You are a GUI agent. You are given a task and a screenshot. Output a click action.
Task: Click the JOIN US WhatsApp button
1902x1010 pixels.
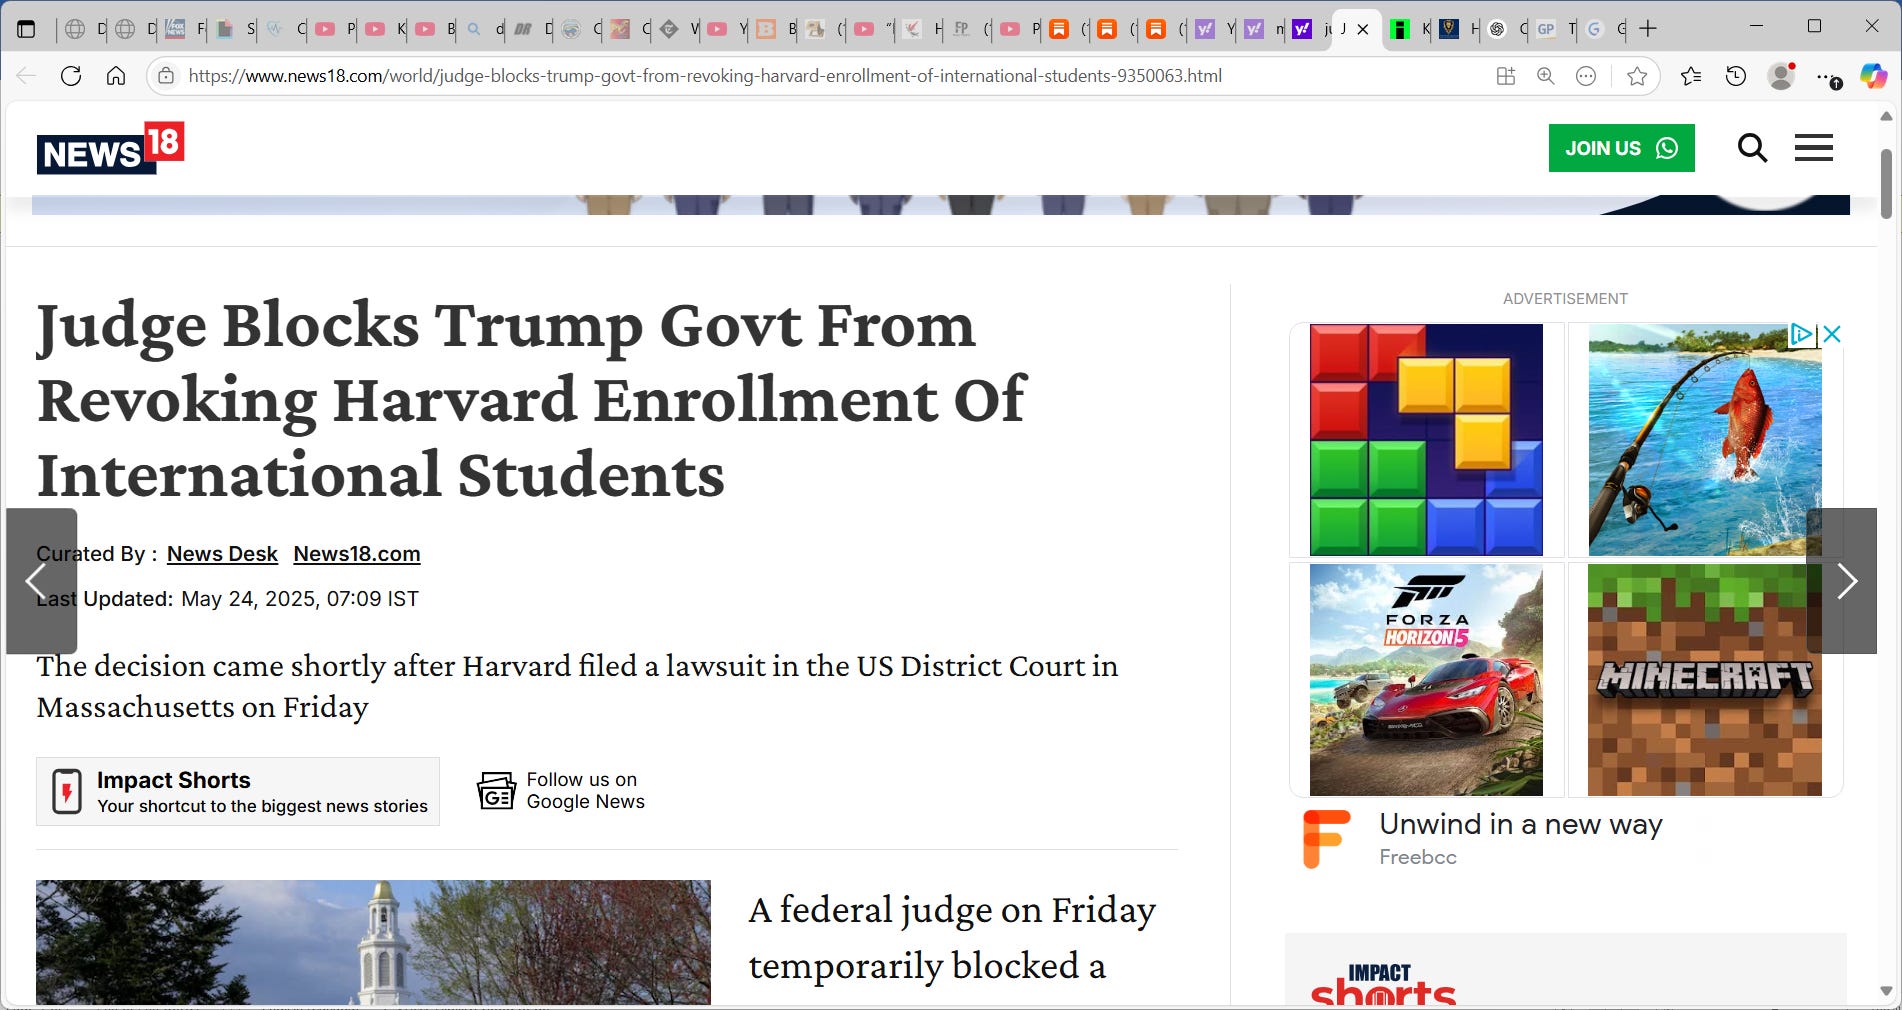coord(1621,148)
